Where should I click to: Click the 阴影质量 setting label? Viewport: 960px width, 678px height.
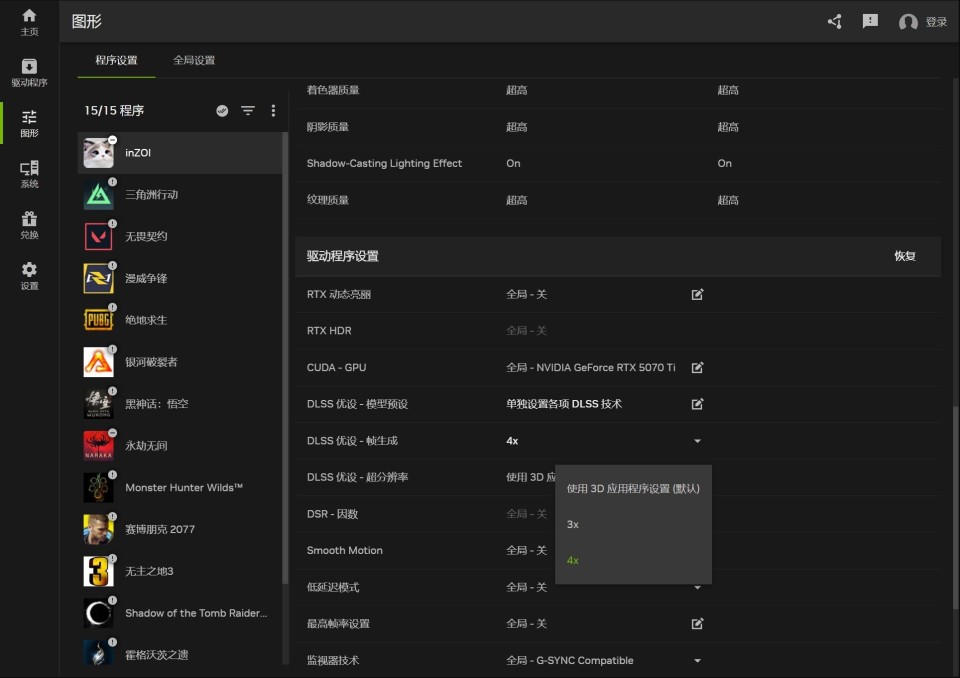click(x=328, y=127)
